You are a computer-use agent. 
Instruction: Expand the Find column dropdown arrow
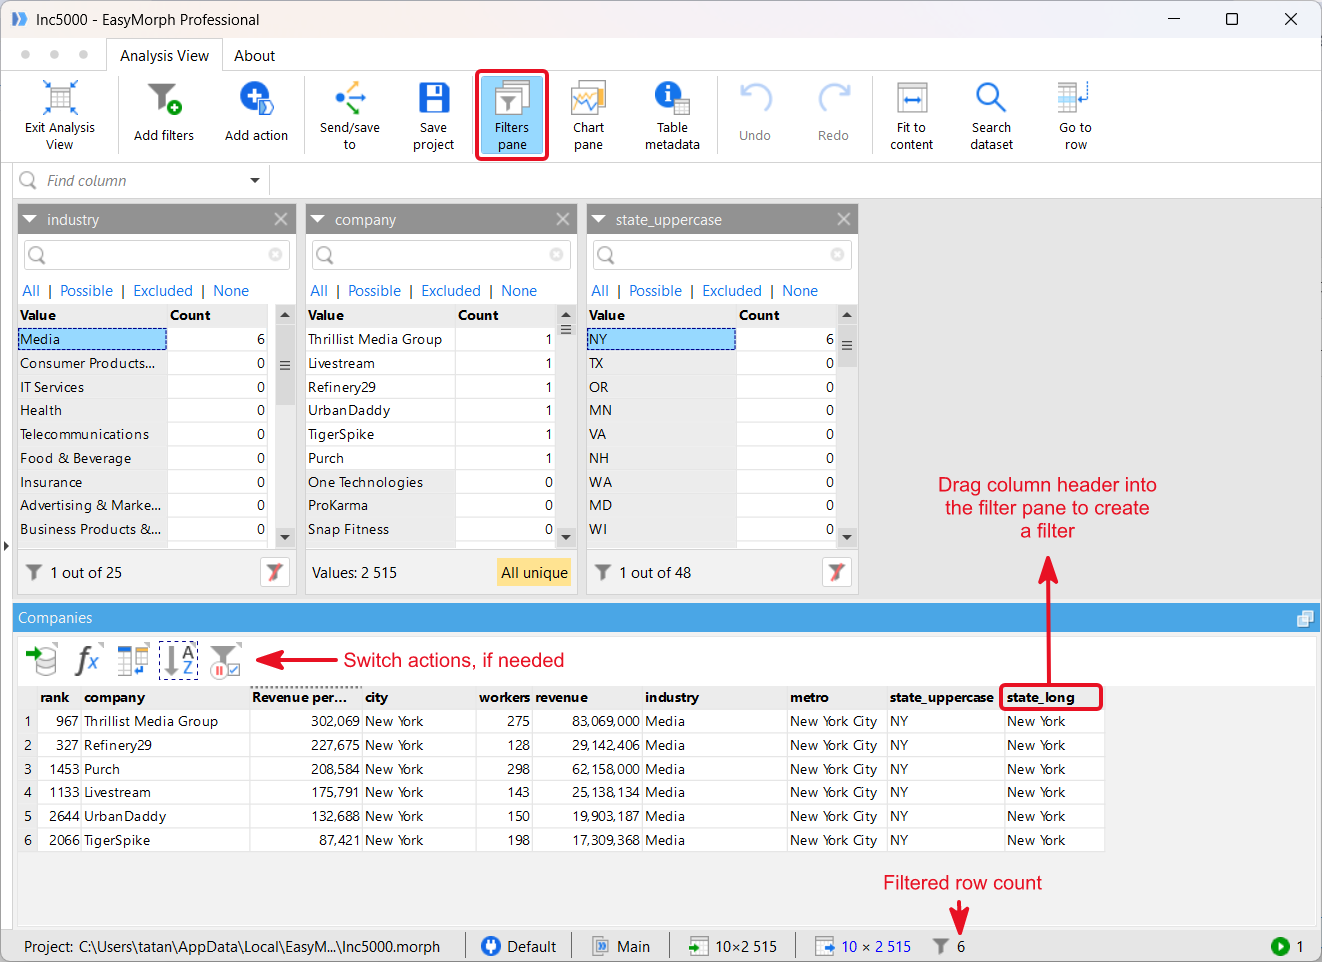click(255, 181)
